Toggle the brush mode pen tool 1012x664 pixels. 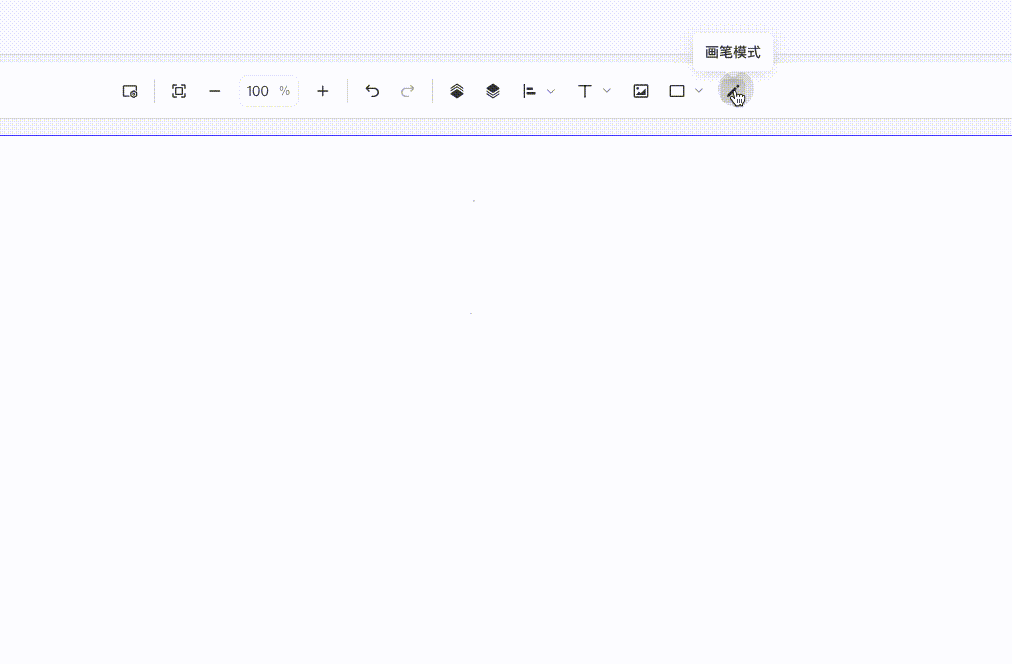[x=735, y=91]
